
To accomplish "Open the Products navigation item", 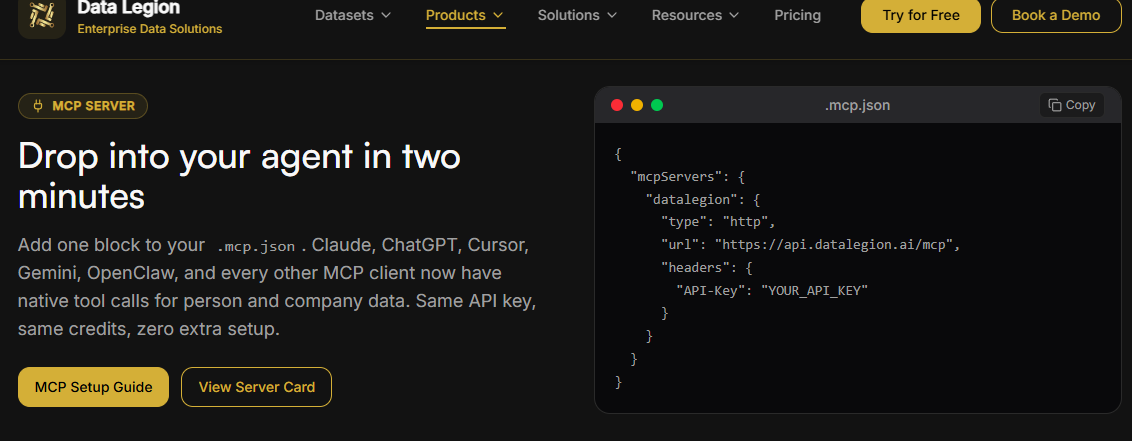I will (465, 15).
